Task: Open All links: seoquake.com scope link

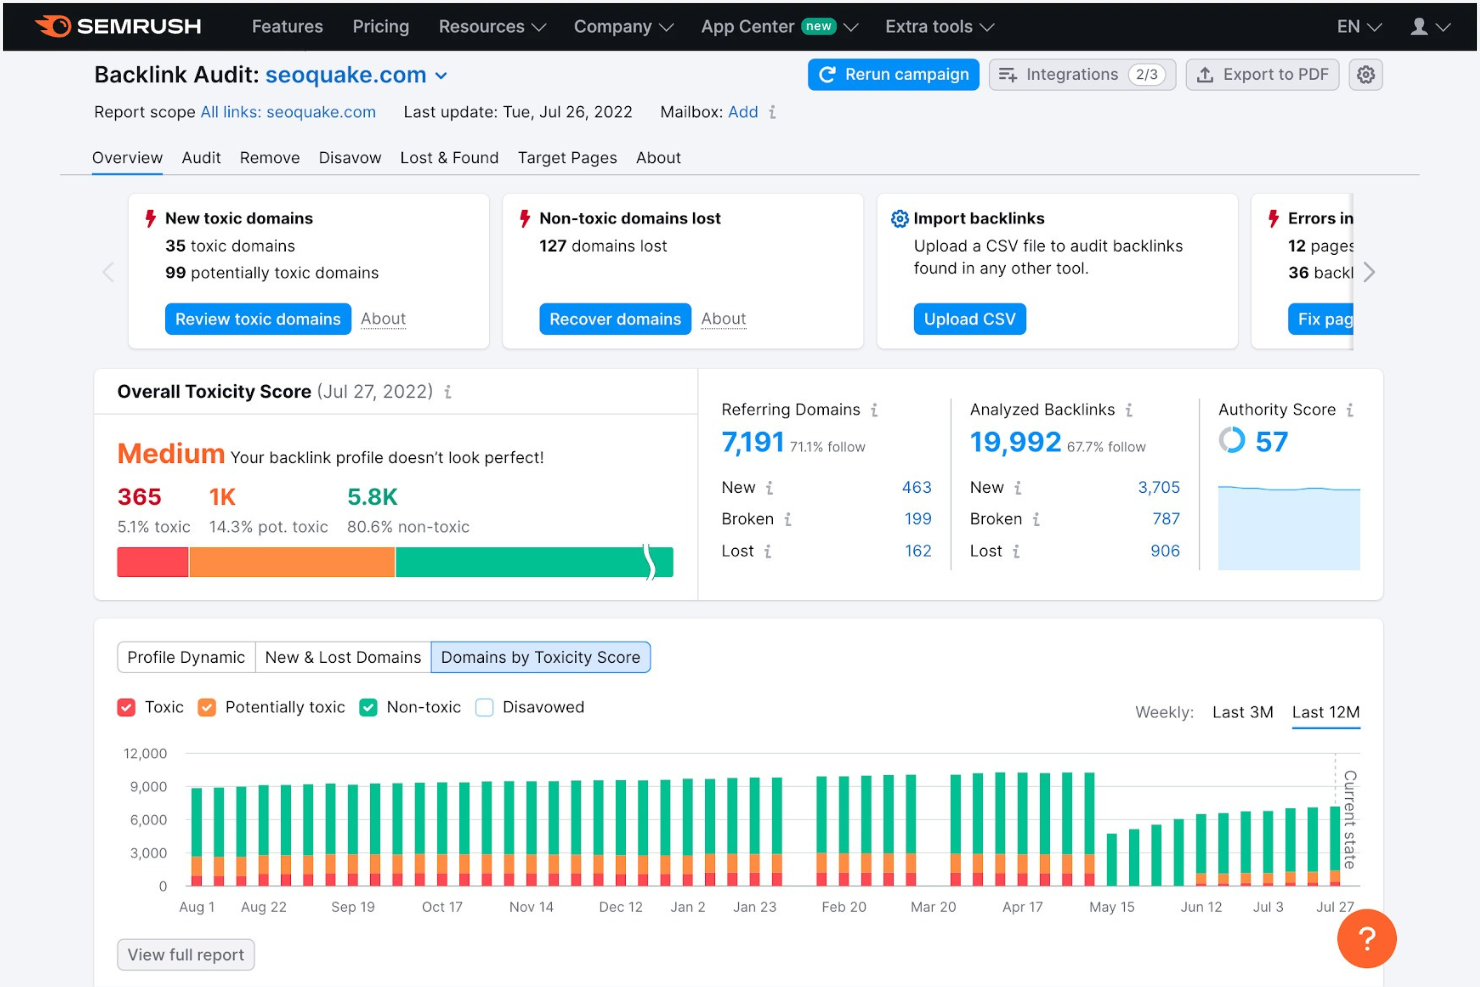Action: [288, 112]
